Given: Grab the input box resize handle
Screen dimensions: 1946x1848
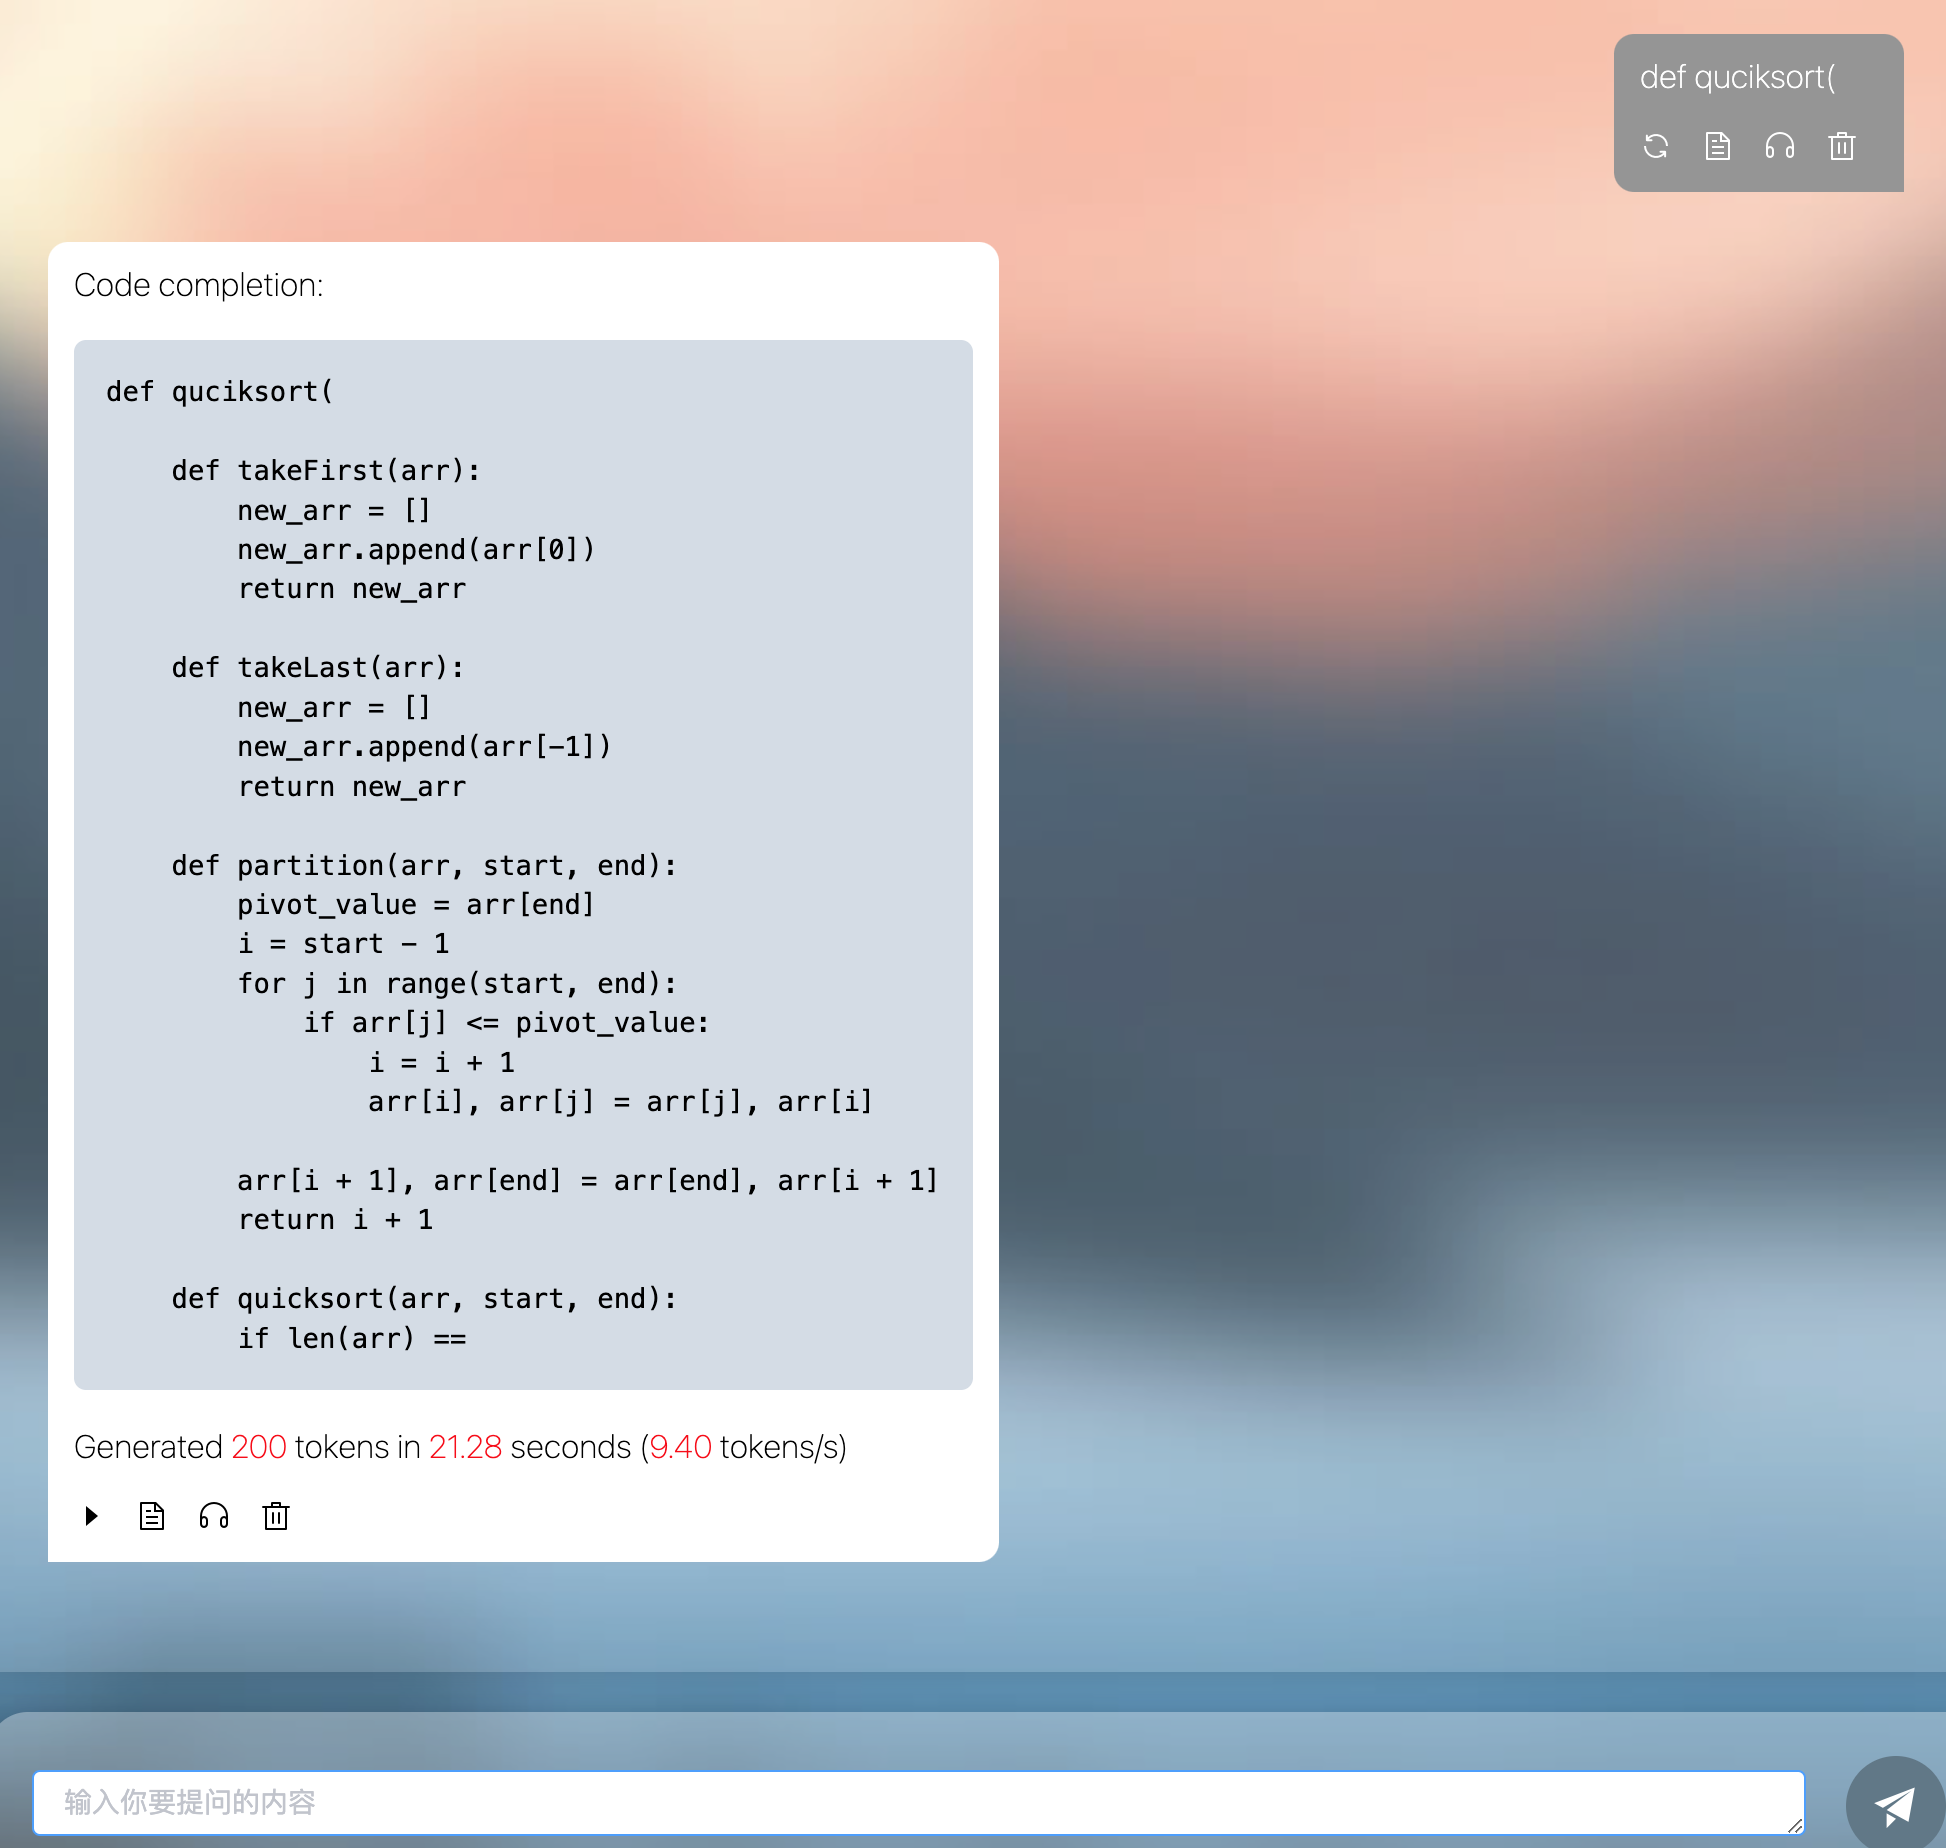Looking at the screenshot, I should pos(1795,1825).
